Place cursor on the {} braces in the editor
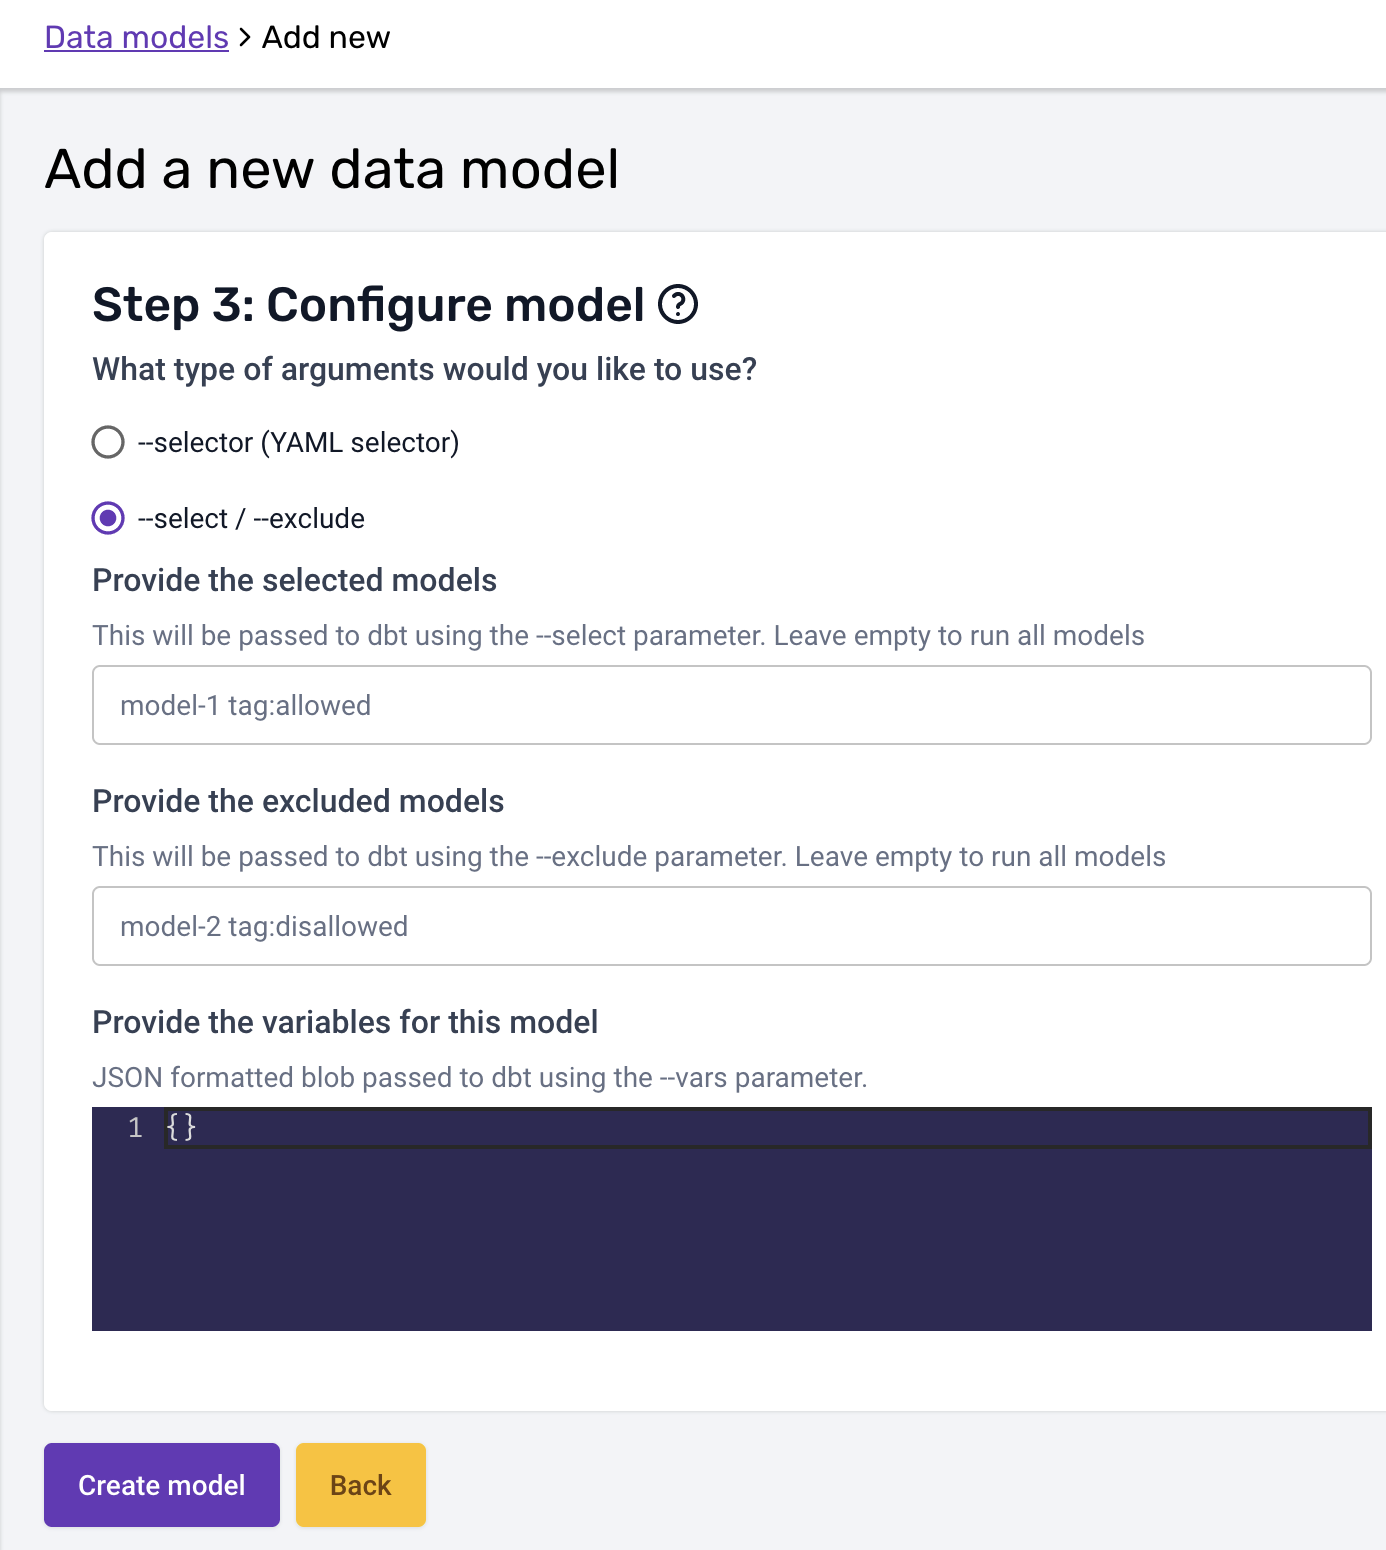The height and width of the screenshot is (1550, 1386). 181,1128
